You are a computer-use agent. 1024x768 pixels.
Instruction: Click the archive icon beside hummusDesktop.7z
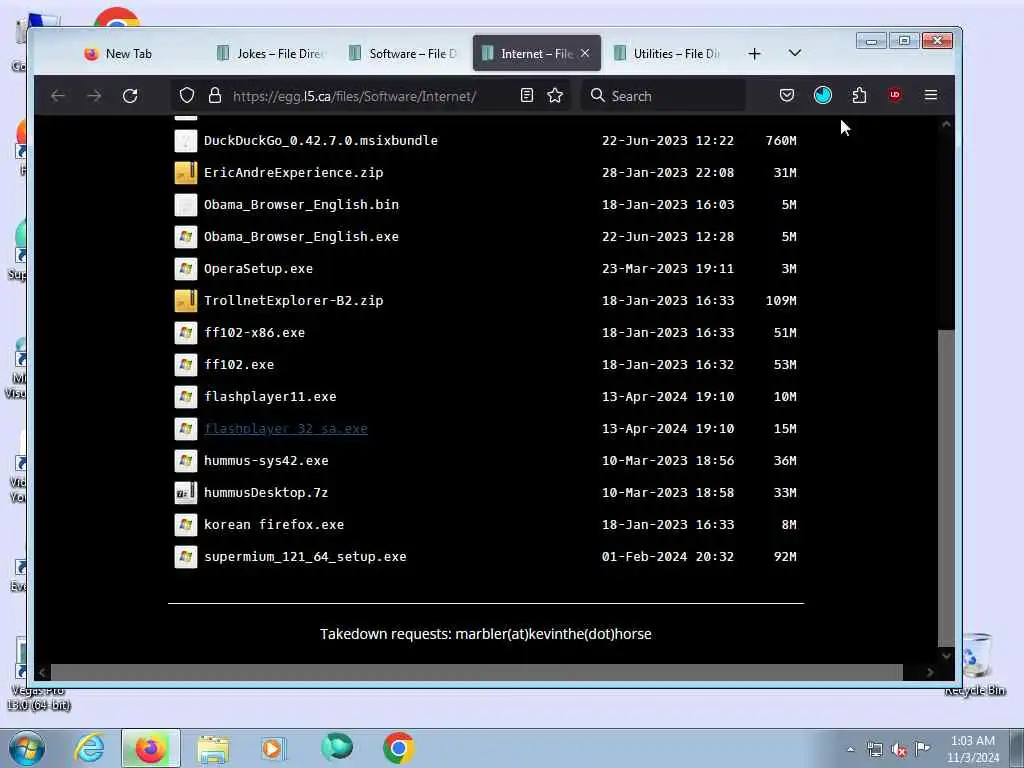pos(185,492)
